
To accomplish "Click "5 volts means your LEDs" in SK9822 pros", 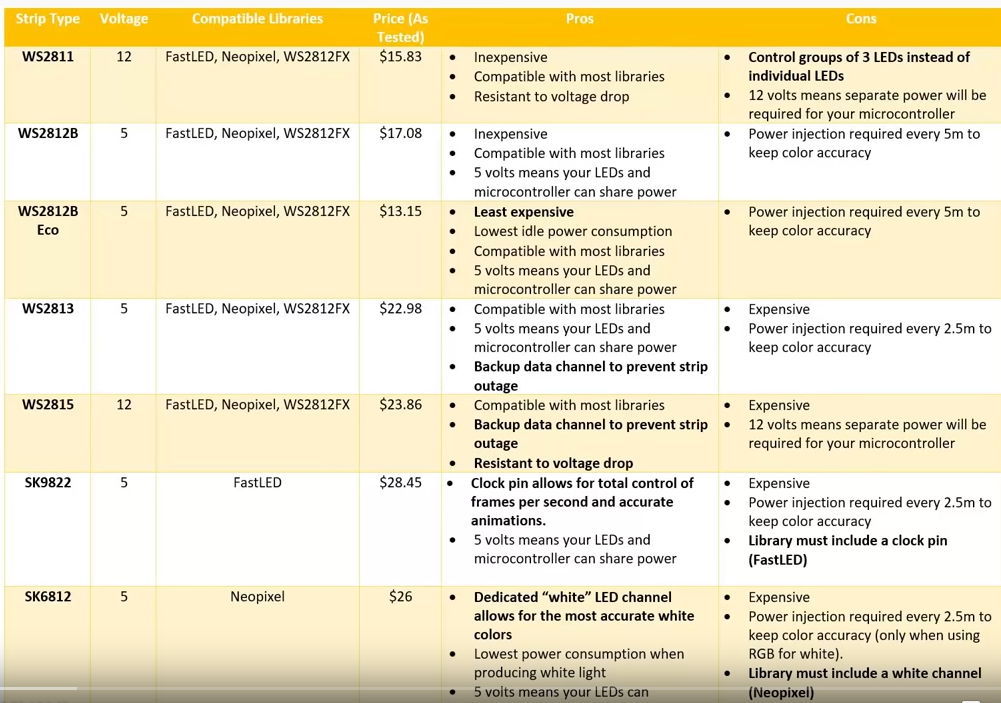I will pos(575,549).
